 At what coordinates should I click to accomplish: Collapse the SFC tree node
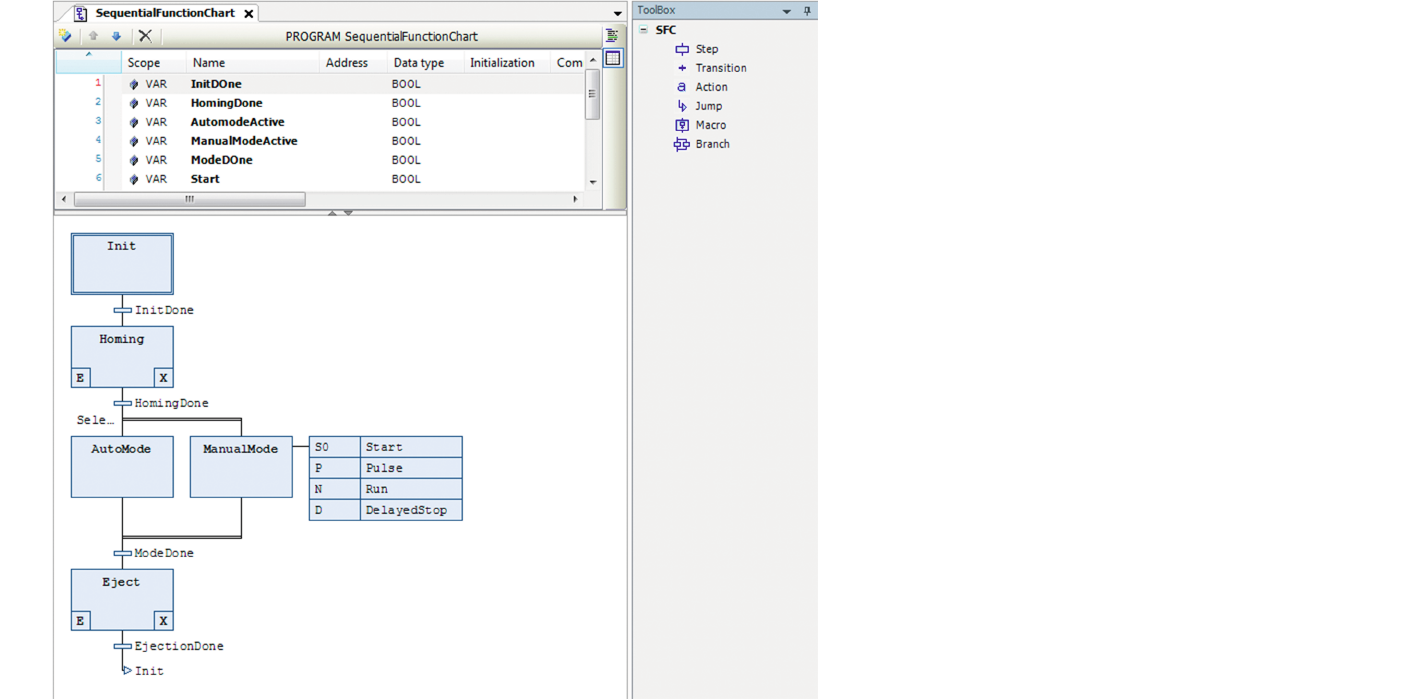click(x=644, y=30)
